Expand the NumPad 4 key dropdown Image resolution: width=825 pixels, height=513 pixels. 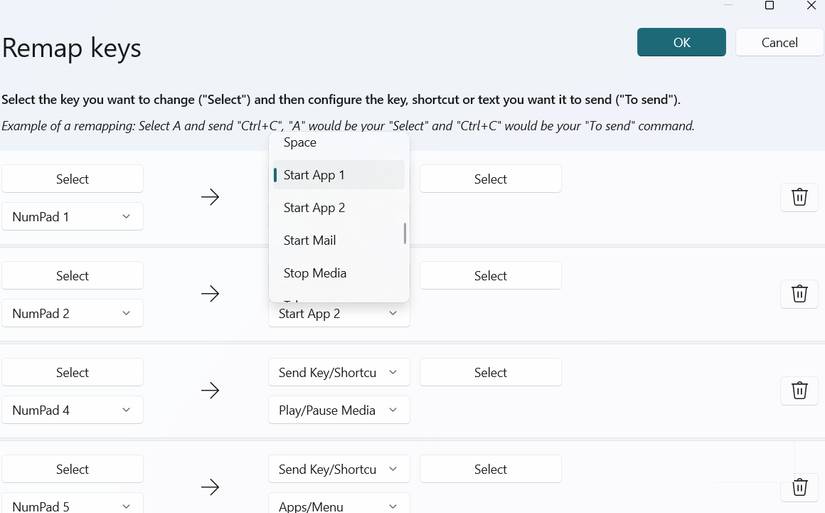coord(72,410)
